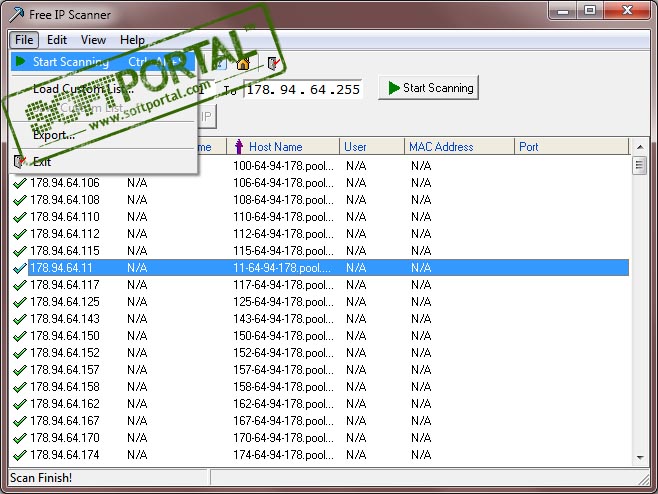Click the green checkmark for 178.94.64.162
This screenshot has width=658, height=494.
coord(20,404)
